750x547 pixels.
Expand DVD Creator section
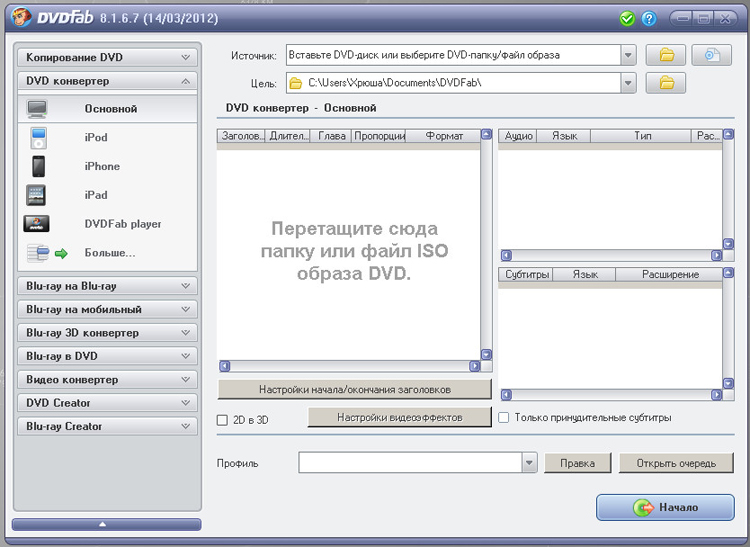[x=107, y=403]
